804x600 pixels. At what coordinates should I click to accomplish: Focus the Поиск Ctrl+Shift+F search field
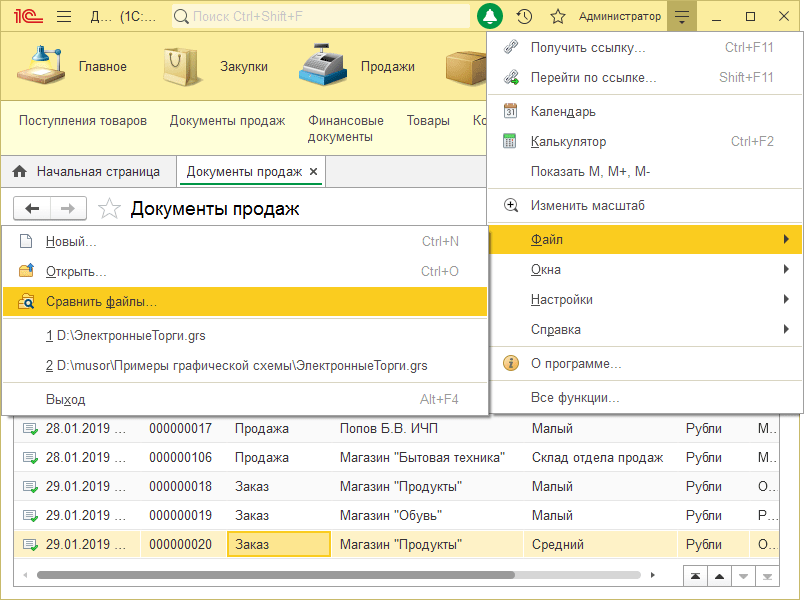[321, 16]
